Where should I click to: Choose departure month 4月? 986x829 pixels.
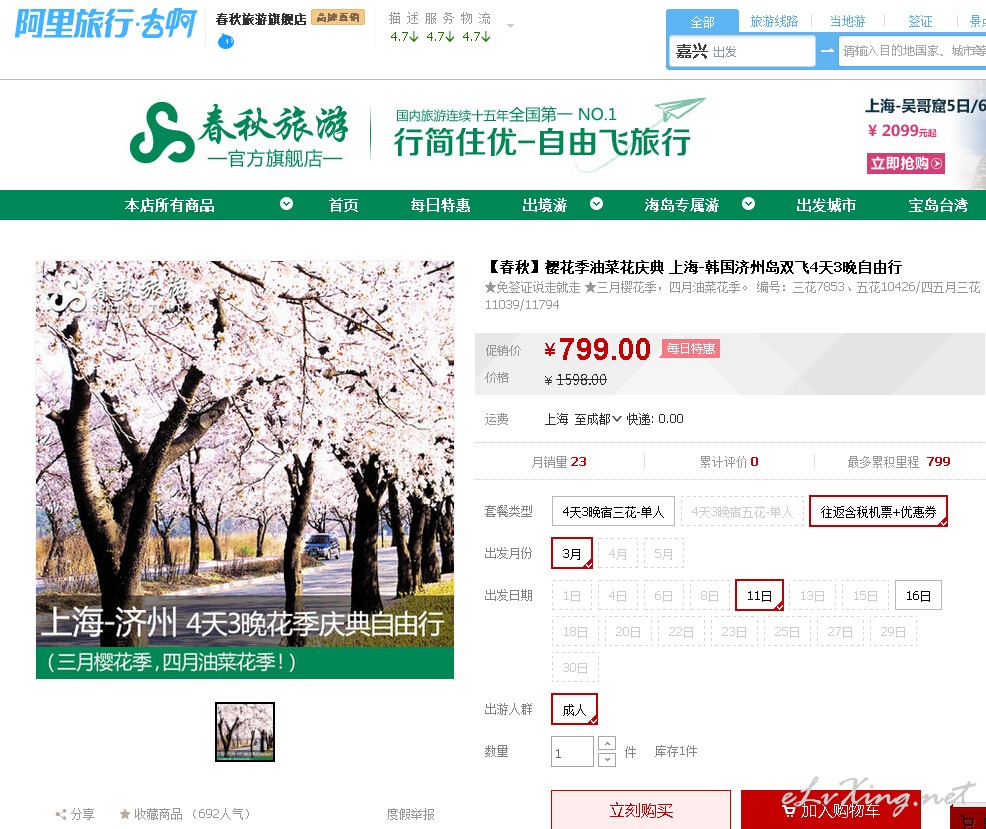pos(618,554)
